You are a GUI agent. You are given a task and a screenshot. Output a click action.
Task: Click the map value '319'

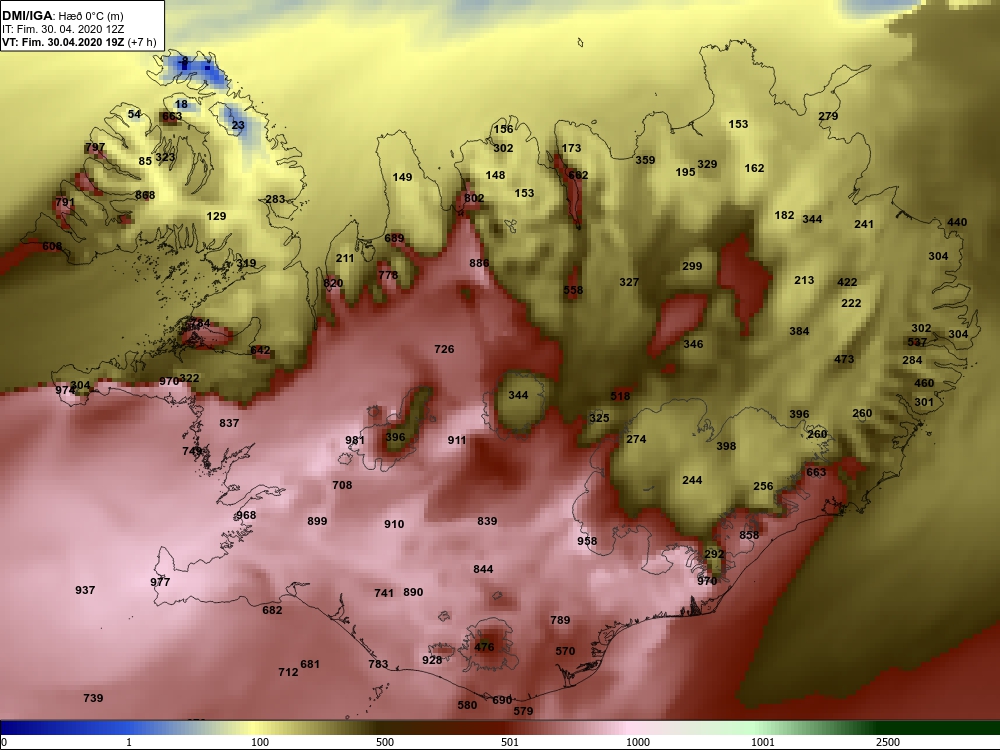pyautogui.click(x=246, y=263)
